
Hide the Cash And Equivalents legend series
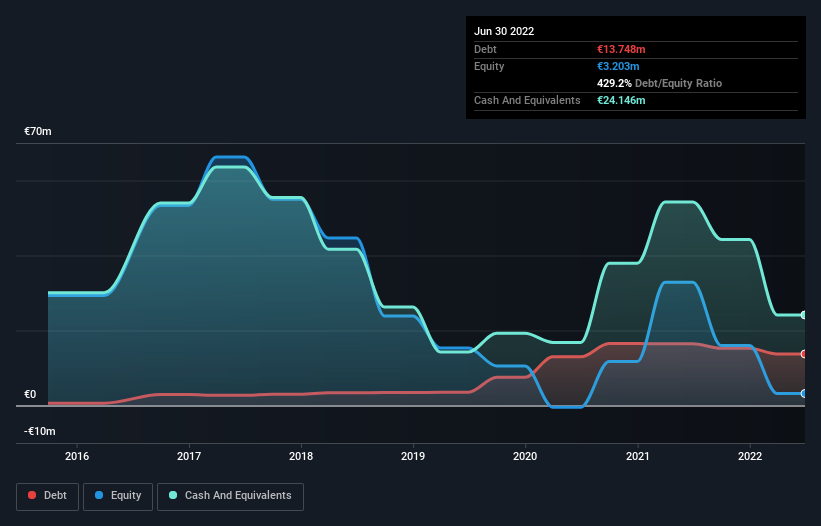(x=230, y=495)
